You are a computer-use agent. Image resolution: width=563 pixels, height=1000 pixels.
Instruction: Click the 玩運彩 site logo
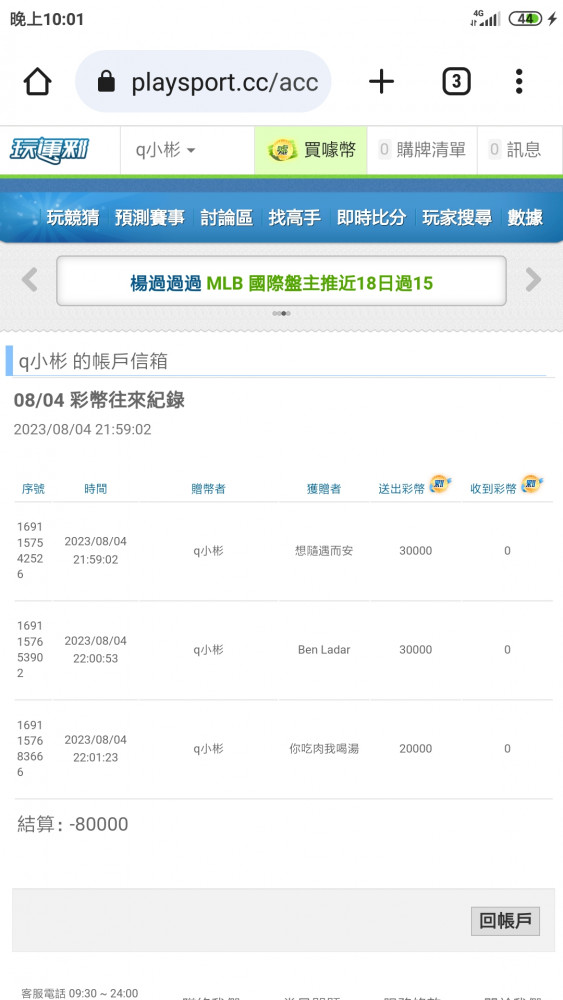point(49,151)
